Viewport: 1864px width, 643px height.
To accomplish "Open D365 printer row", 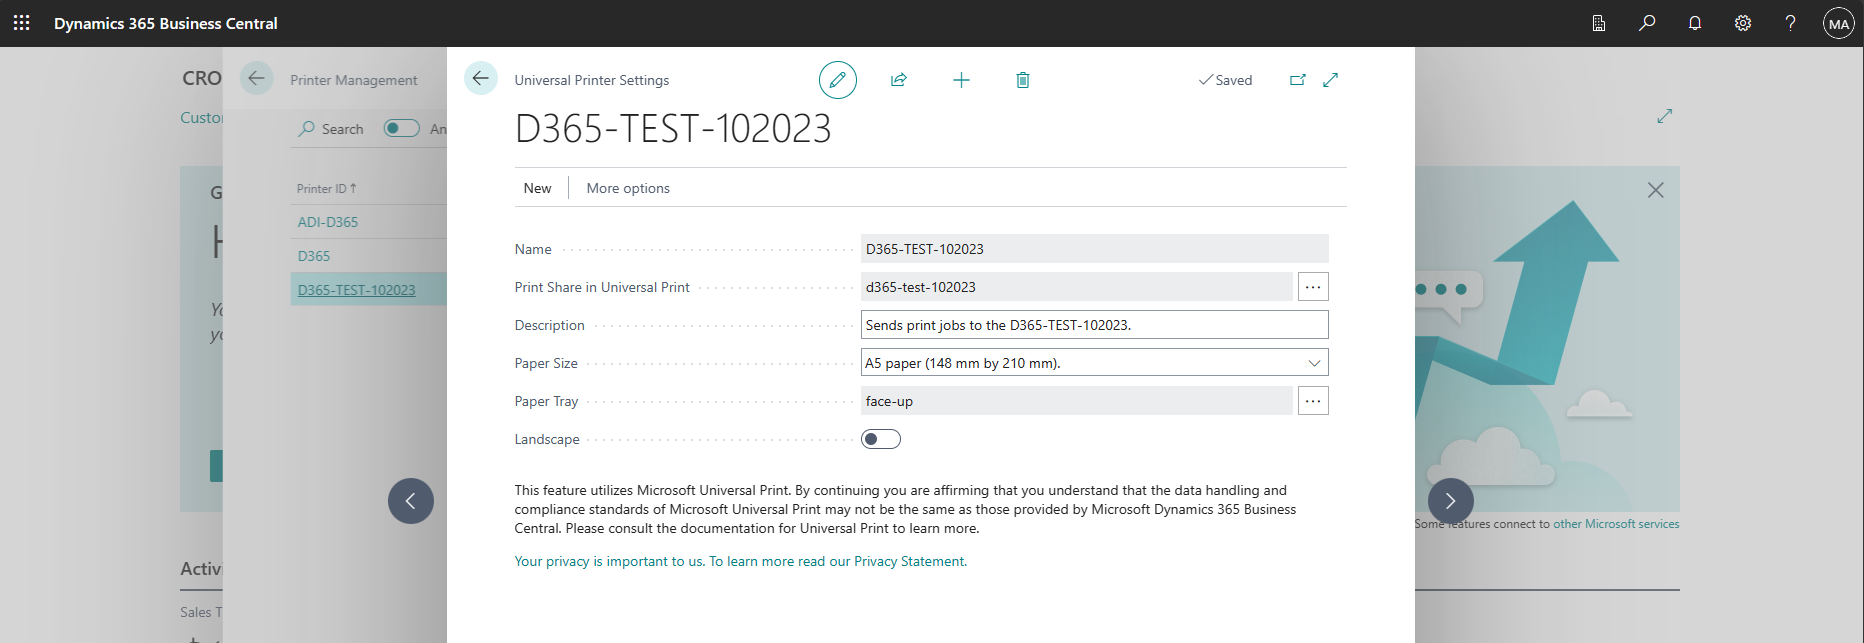I will click(314, 256).
